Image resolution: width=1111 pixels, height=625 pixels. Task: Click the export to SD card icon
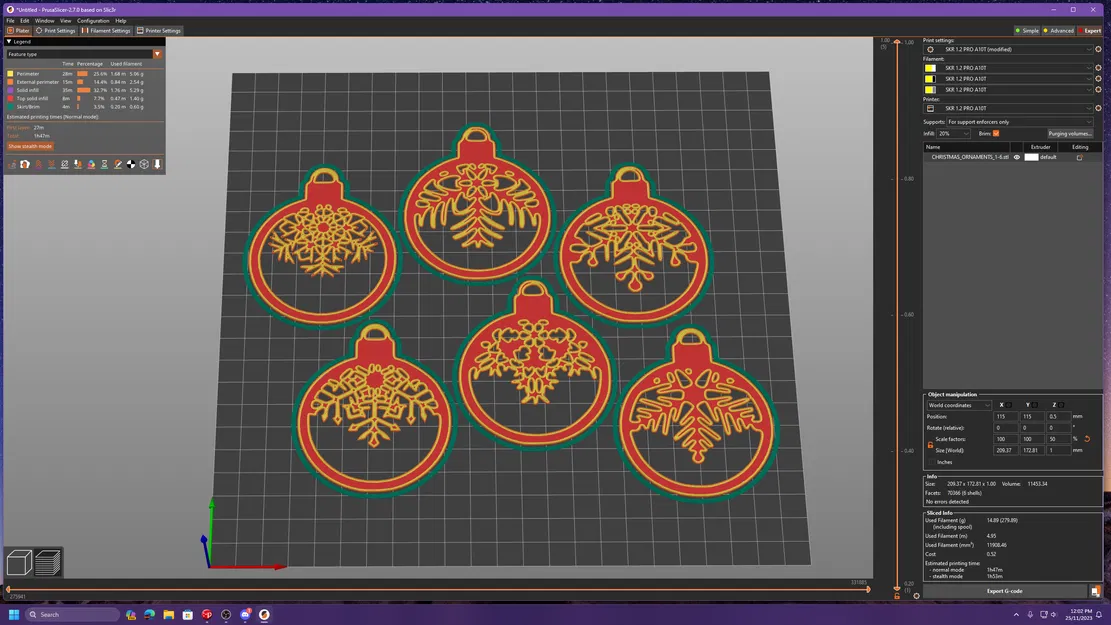1095,591
